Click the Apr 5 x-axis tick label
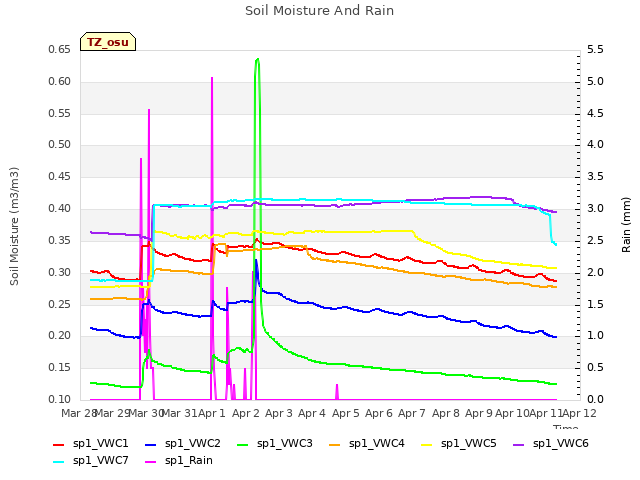Image resolution: width=640 pixels, height=480 pixels. pyautogui.click(x=345, y=413)
